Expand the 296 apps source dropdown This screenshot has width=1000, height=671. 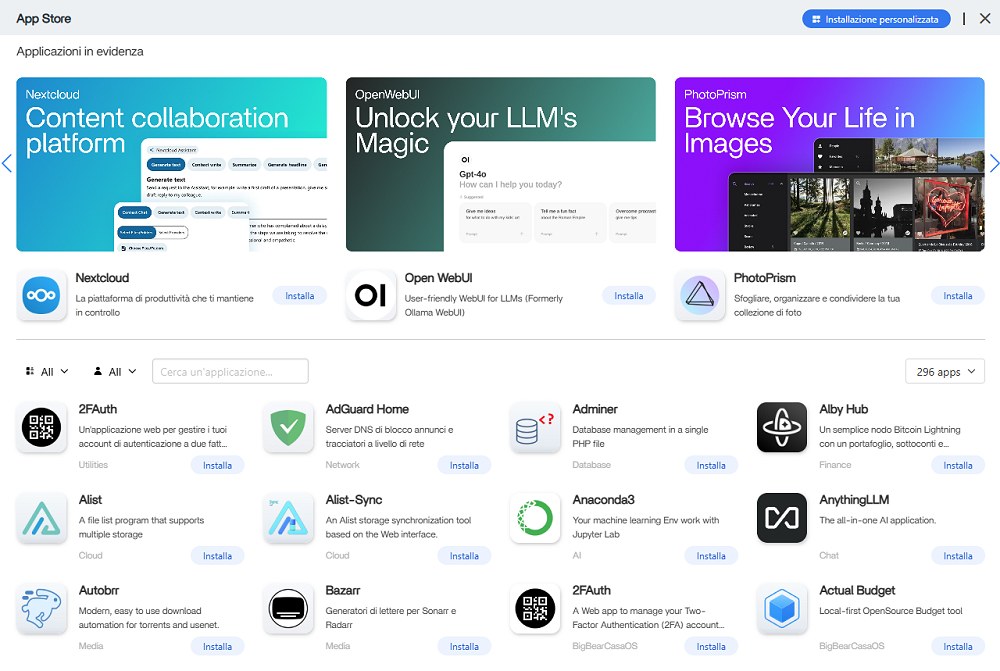945,371
